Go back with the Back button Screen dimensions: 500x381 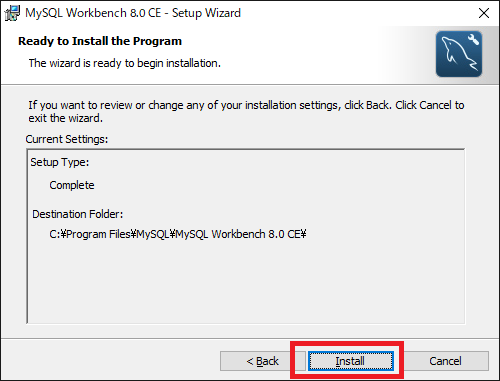[262, 361]
